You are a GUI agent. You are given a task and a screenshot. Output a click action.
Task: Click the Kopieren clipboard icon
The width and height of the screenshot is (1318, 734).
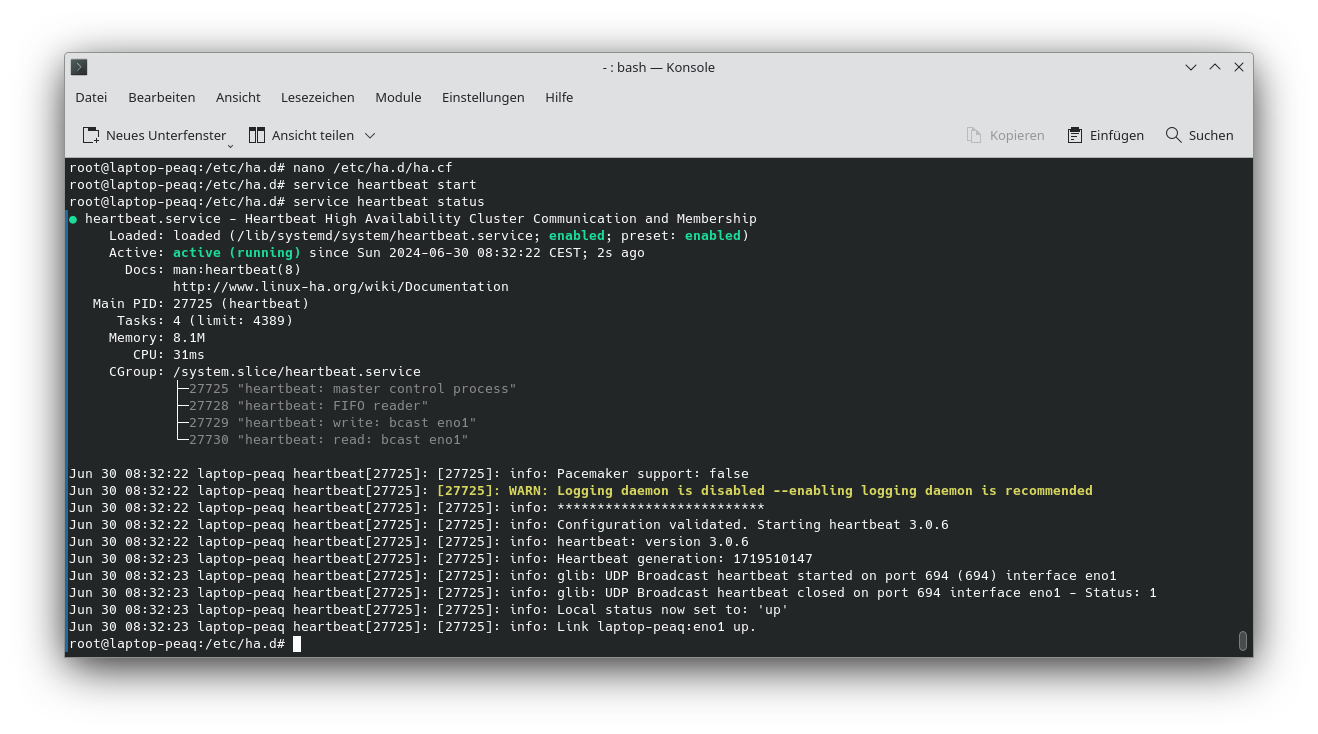click(x=971, y=135)
